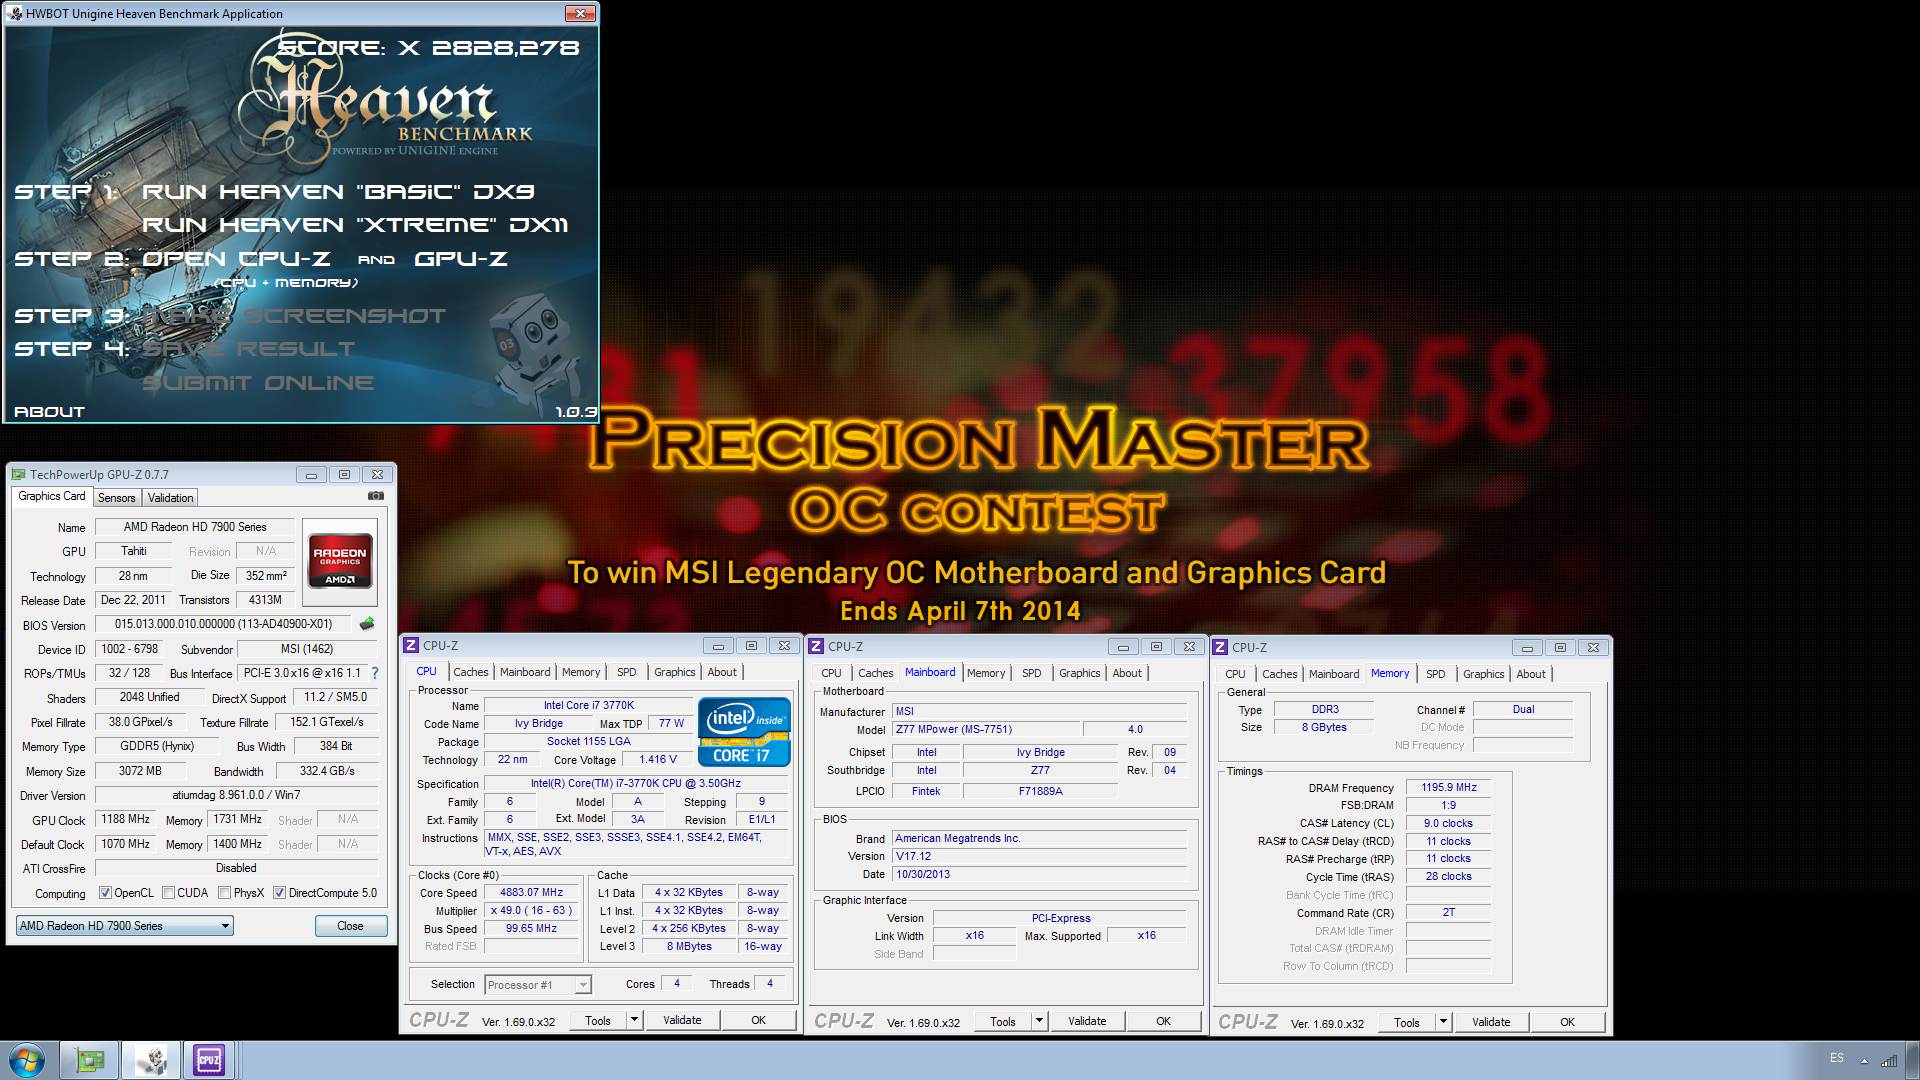Open Memory tab in Mainboard CPU-Z window
The height and width of the screenshot is (1080, 1920).
tap(985, 673)
